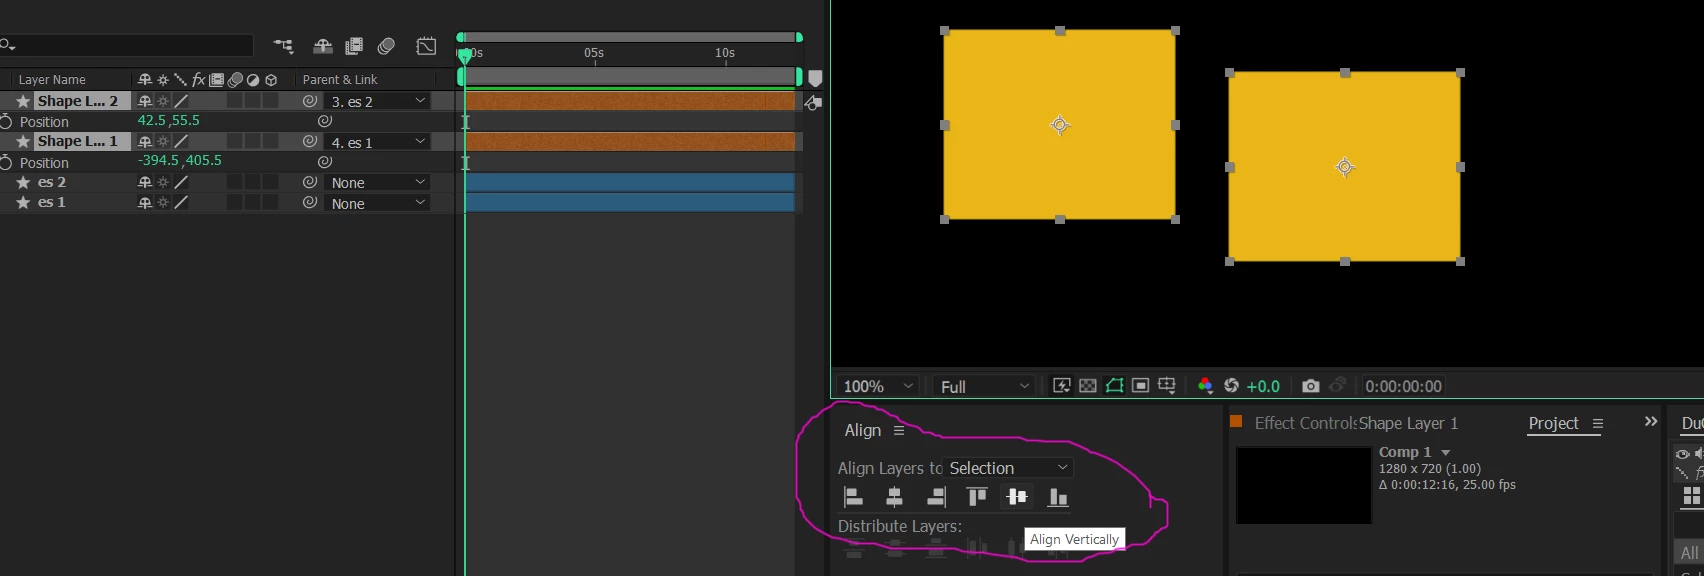Screen dimensions: 1704x576
Task: Click the timeline-wide Hide Shy Layers switch
Action: [323, 46]
